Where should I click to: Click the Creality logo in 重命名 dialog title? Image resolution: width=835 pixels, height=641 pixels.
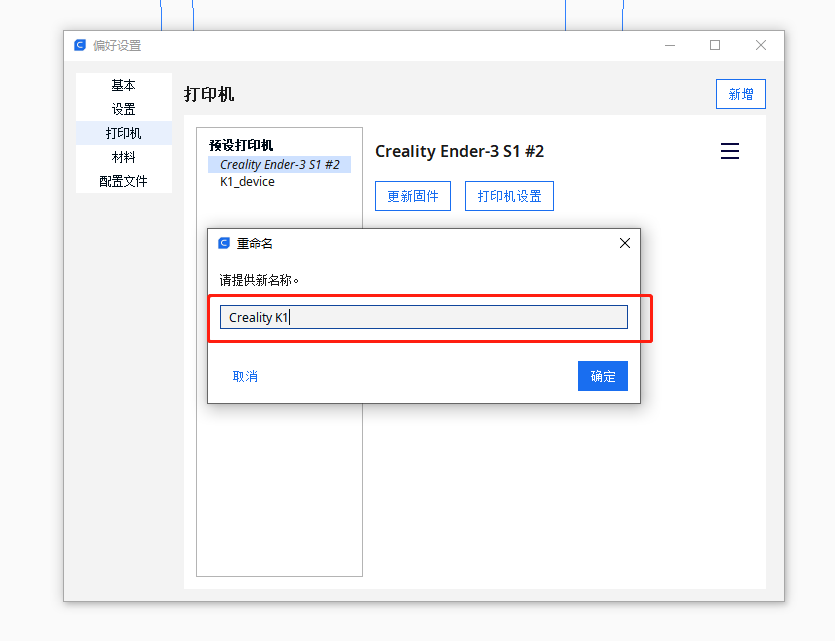[224, 243]
